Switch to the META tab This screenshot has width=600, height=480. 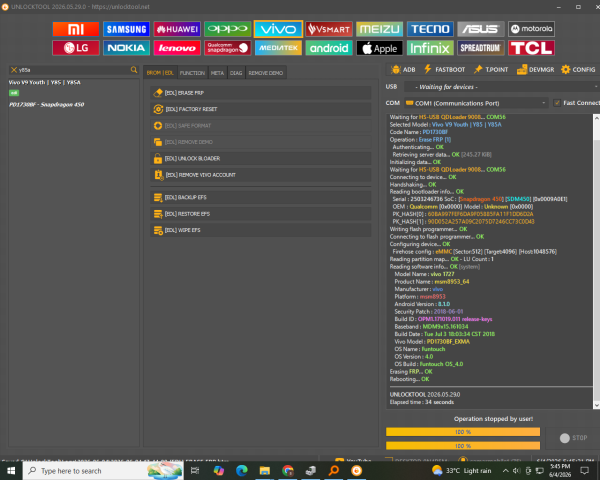click(x=217, y=73)
